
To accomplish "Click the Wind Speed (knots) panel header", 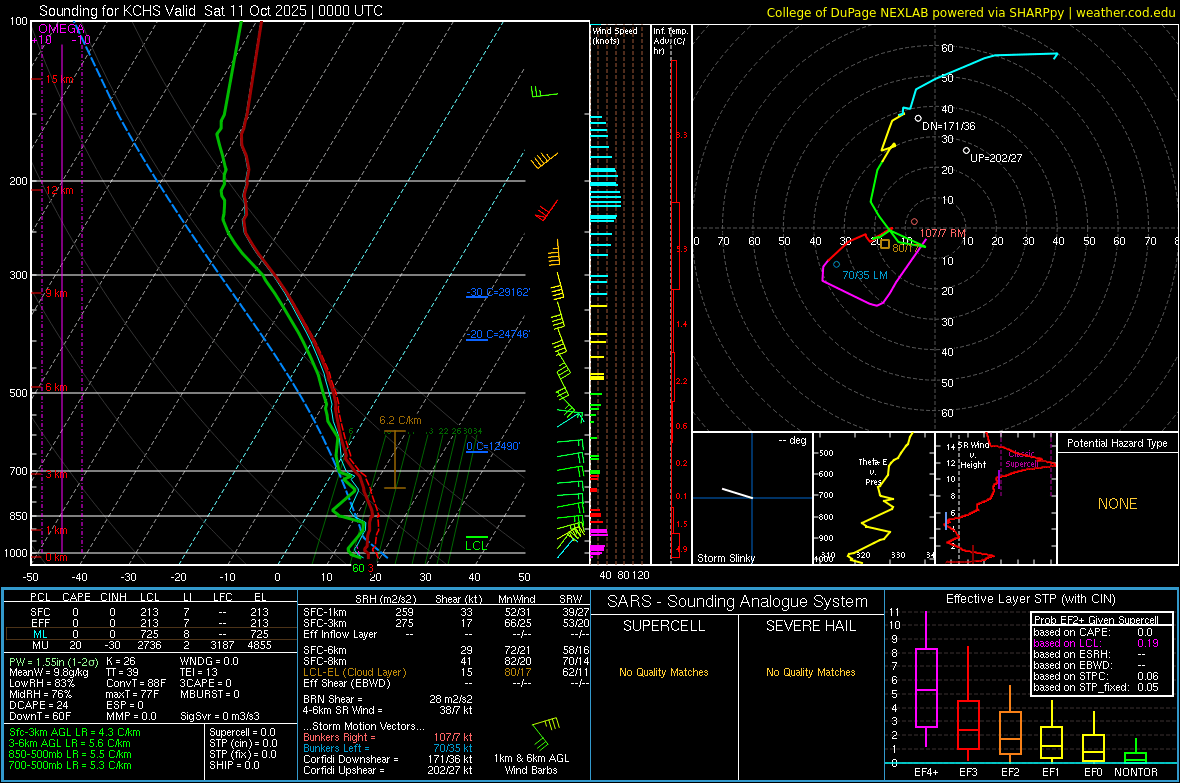I will pos(615,36).
